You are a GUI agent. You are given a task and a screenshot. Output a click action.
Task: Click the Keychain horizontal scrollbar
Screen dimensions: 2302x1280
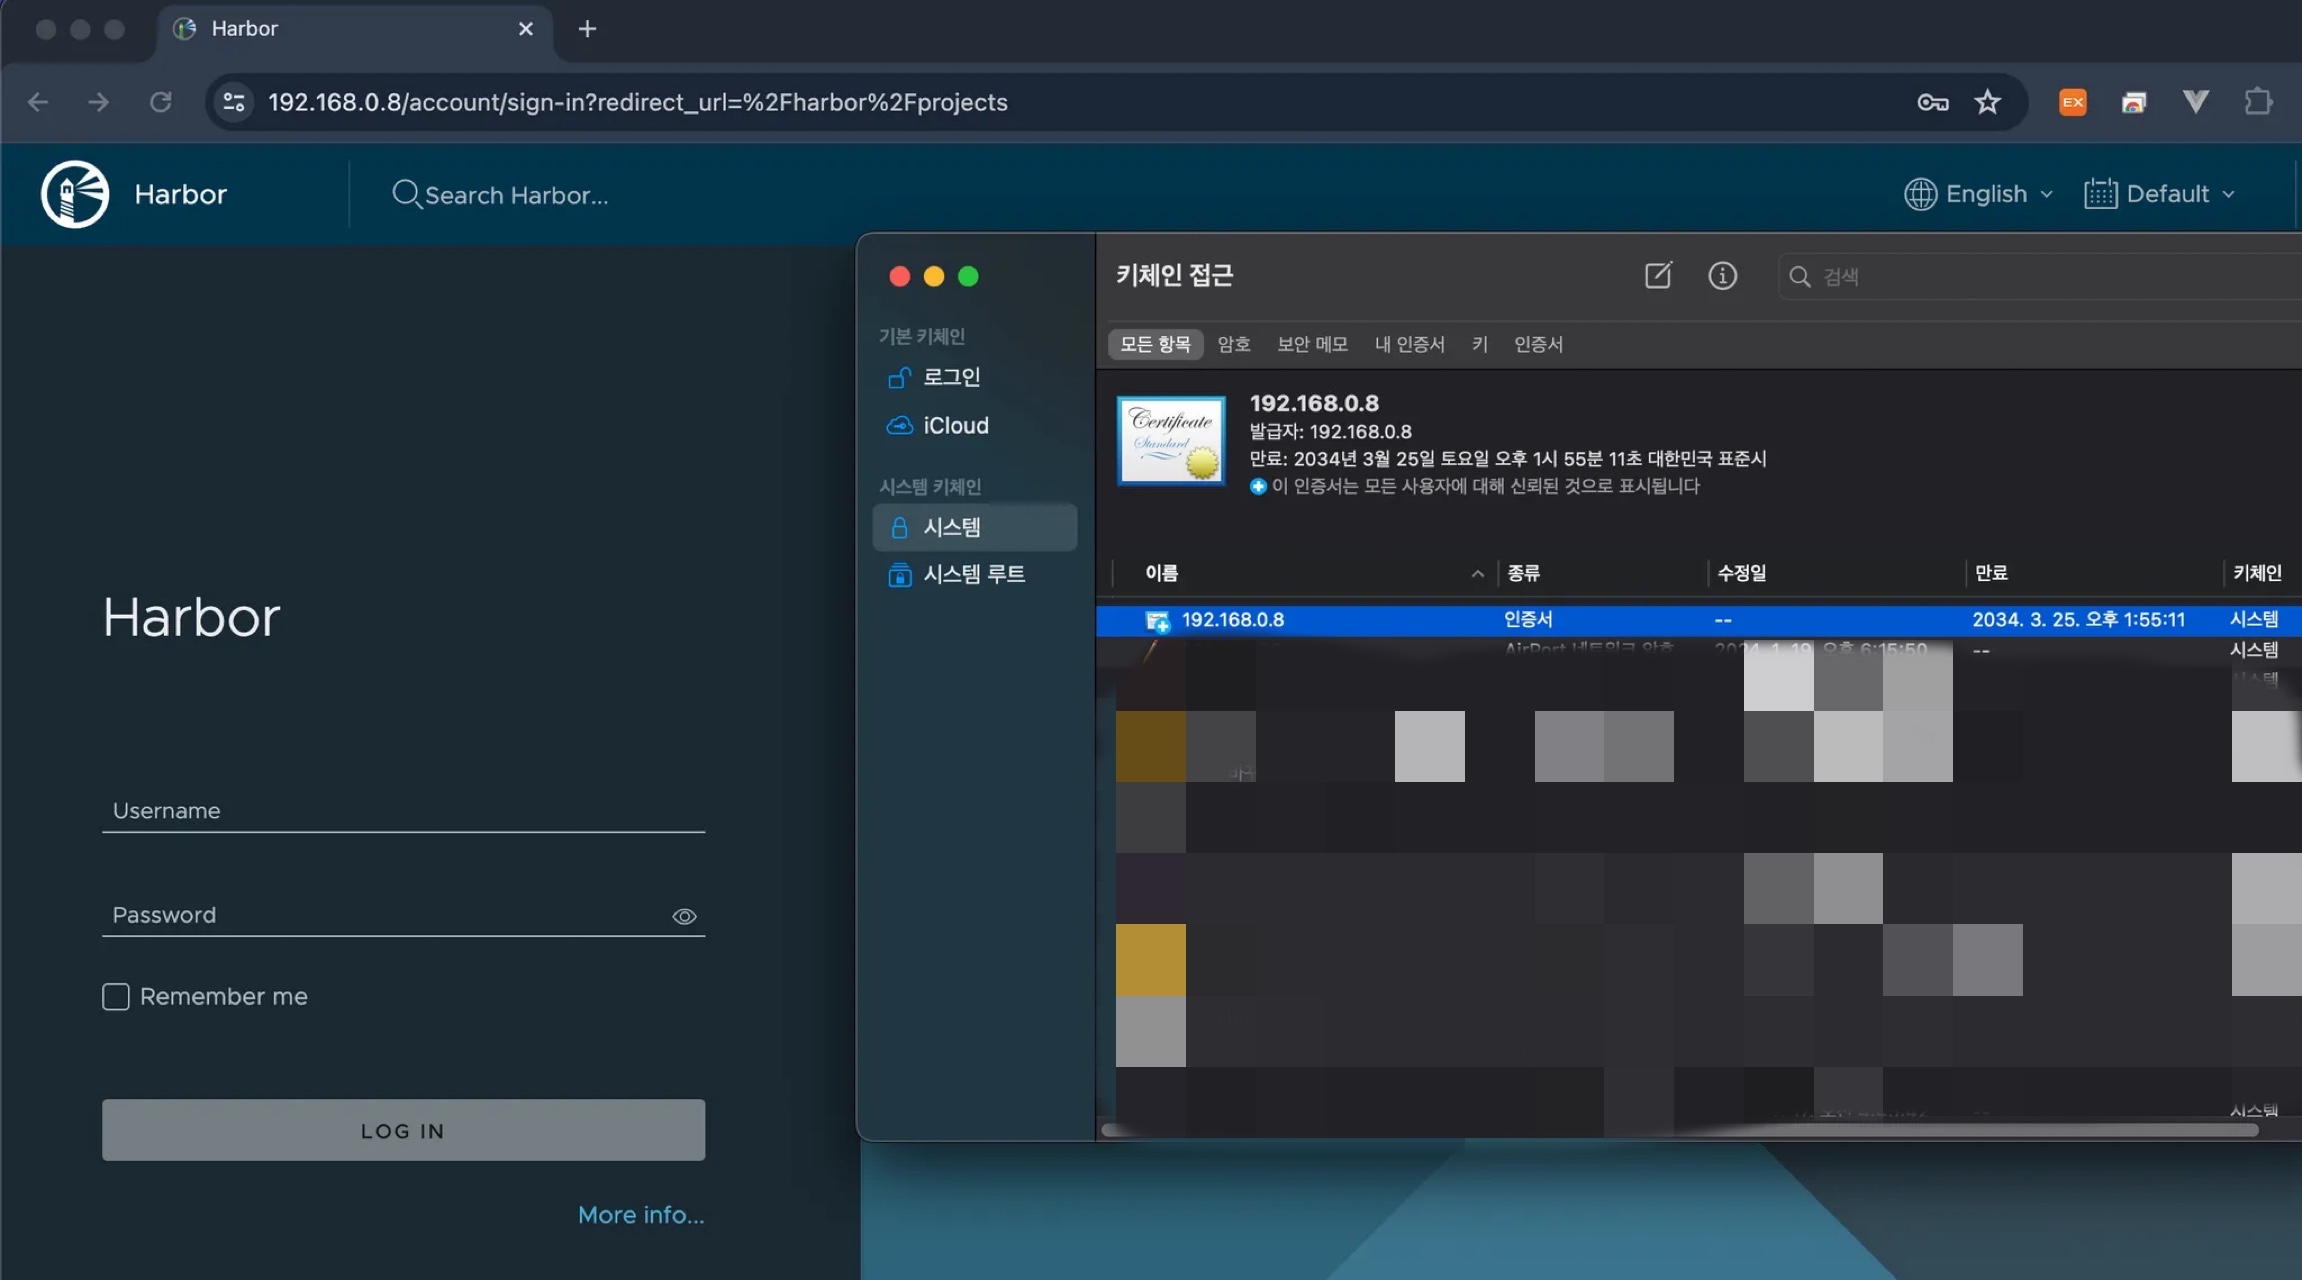pyautogui.click(x=1680, y=1130)
